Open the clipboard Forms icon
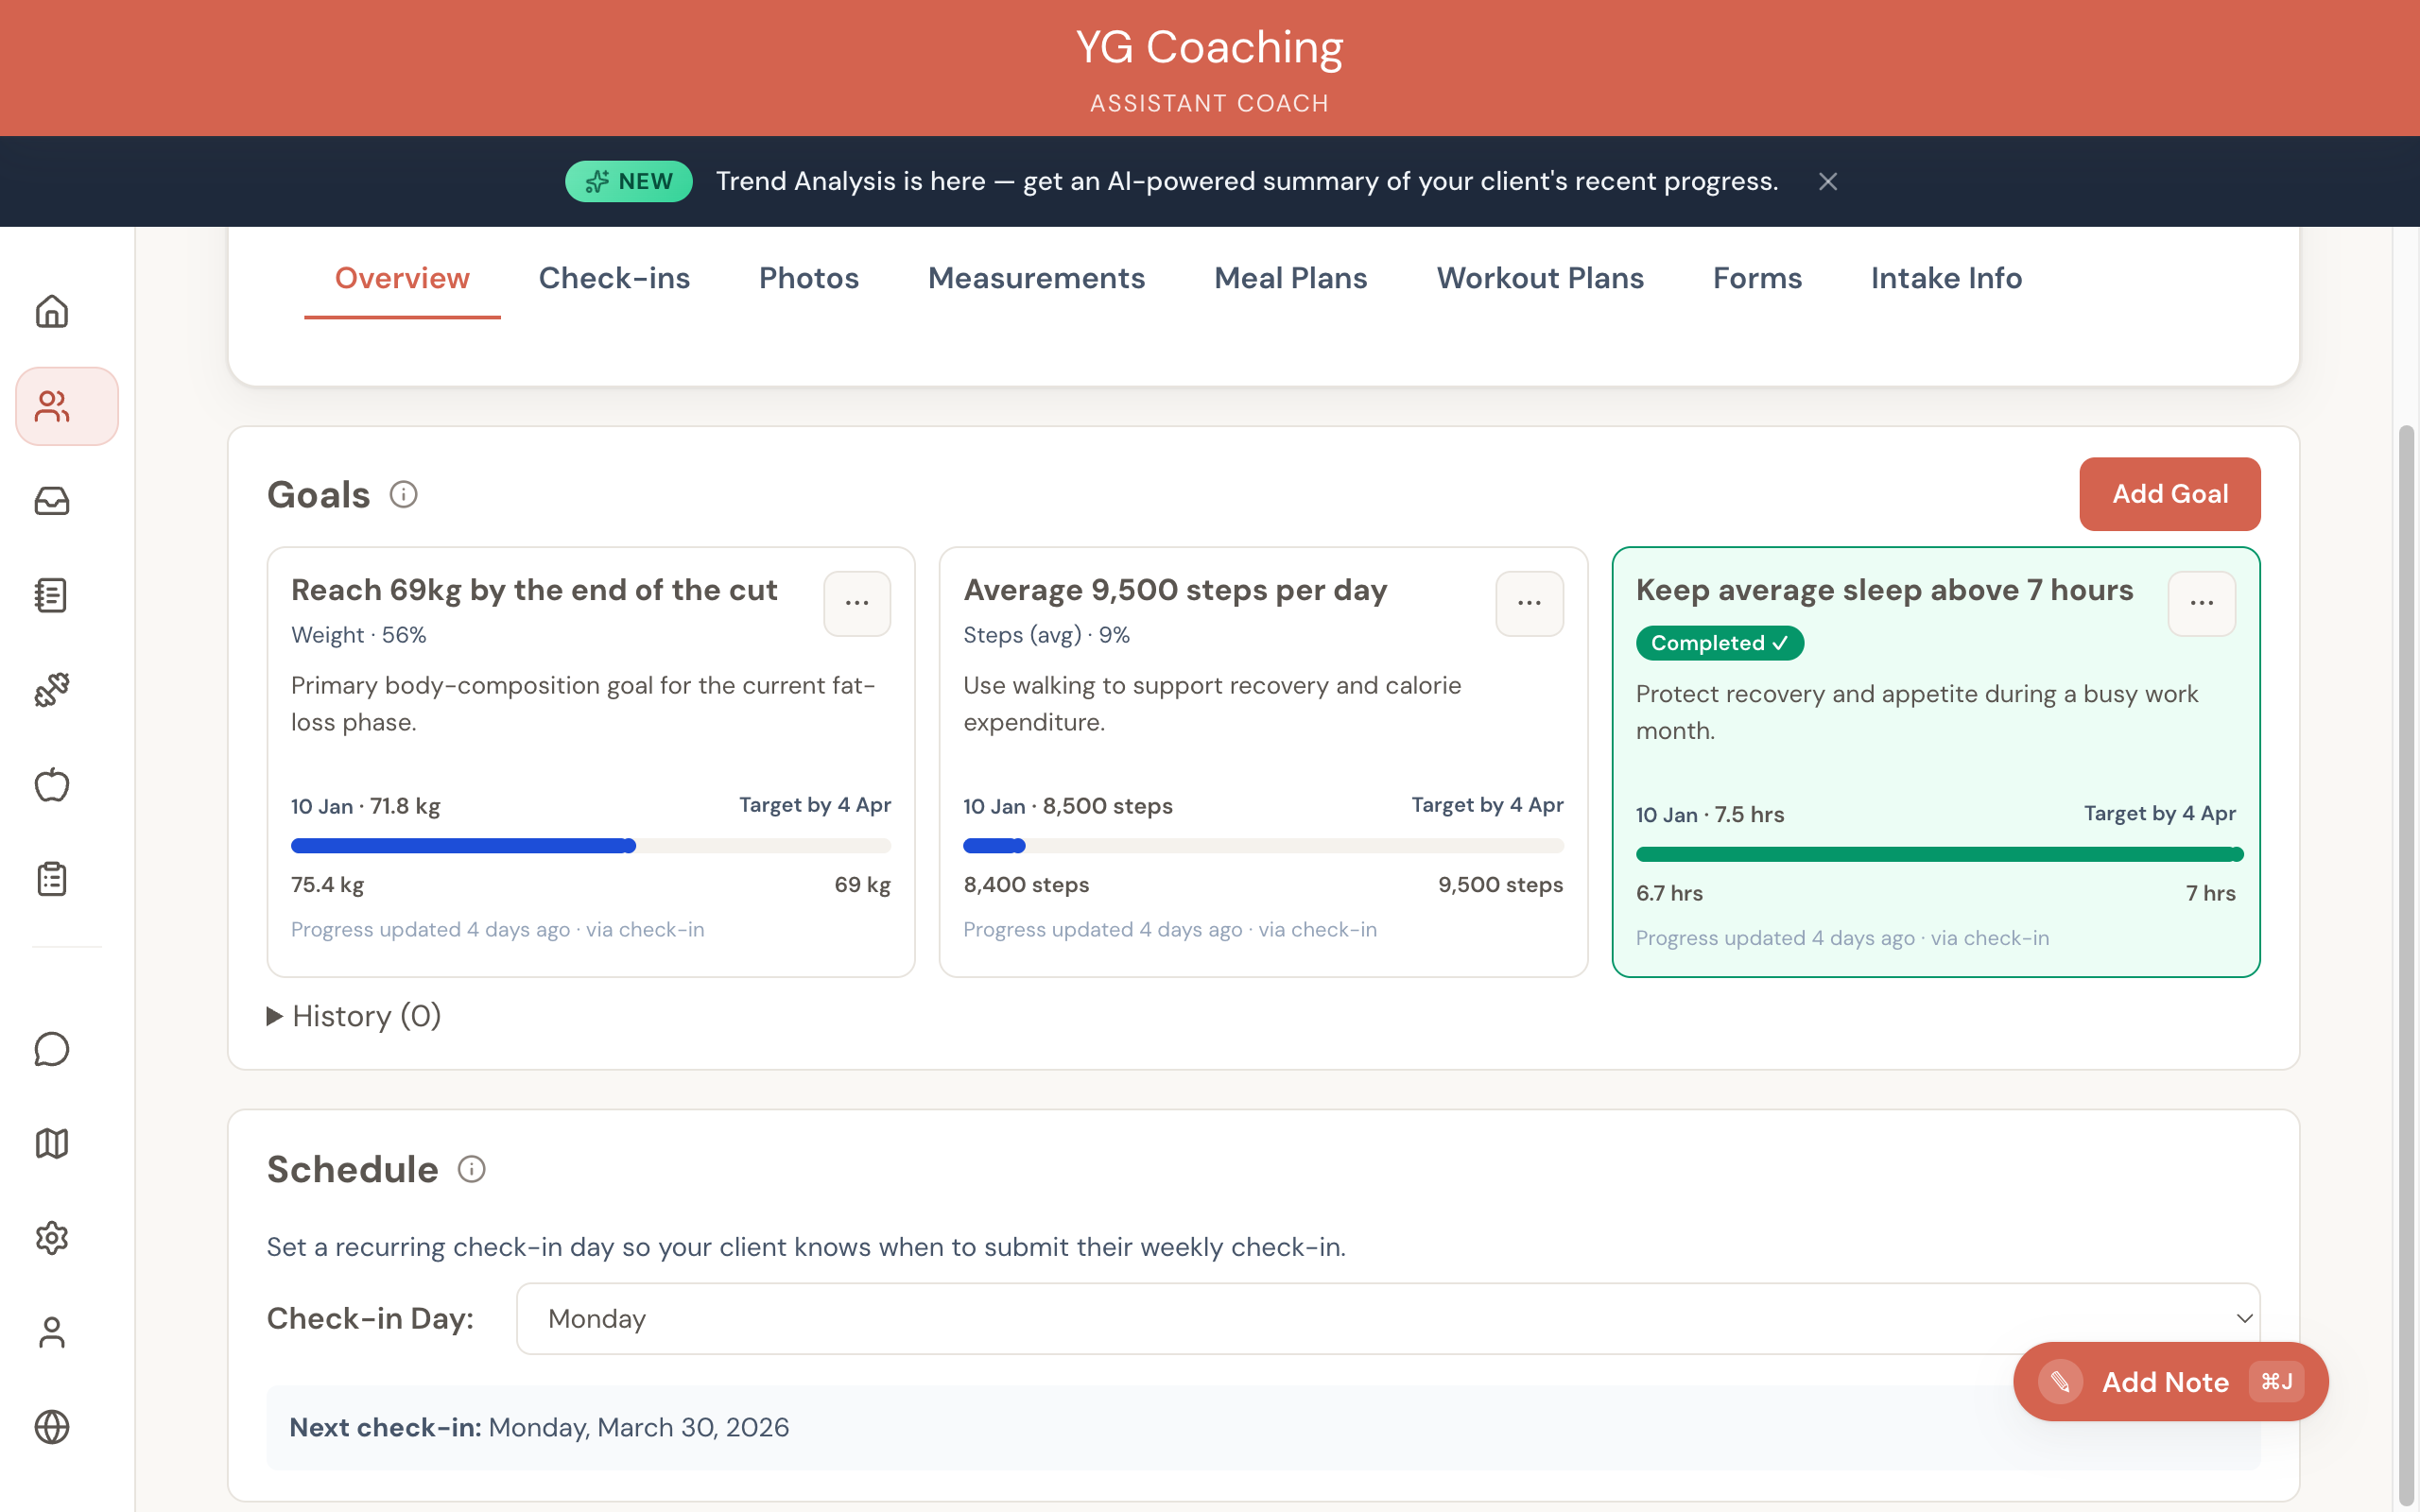Viewport: 2420px width, 1512px height. pos(51,878)
